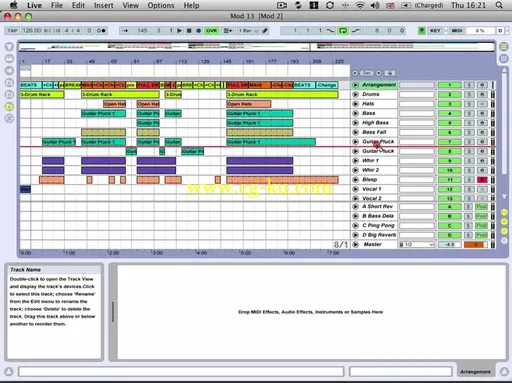This screenshot has height=383, width=512.
Task: Arm the Guitar Pluck track 7
Action: (482, 142)
